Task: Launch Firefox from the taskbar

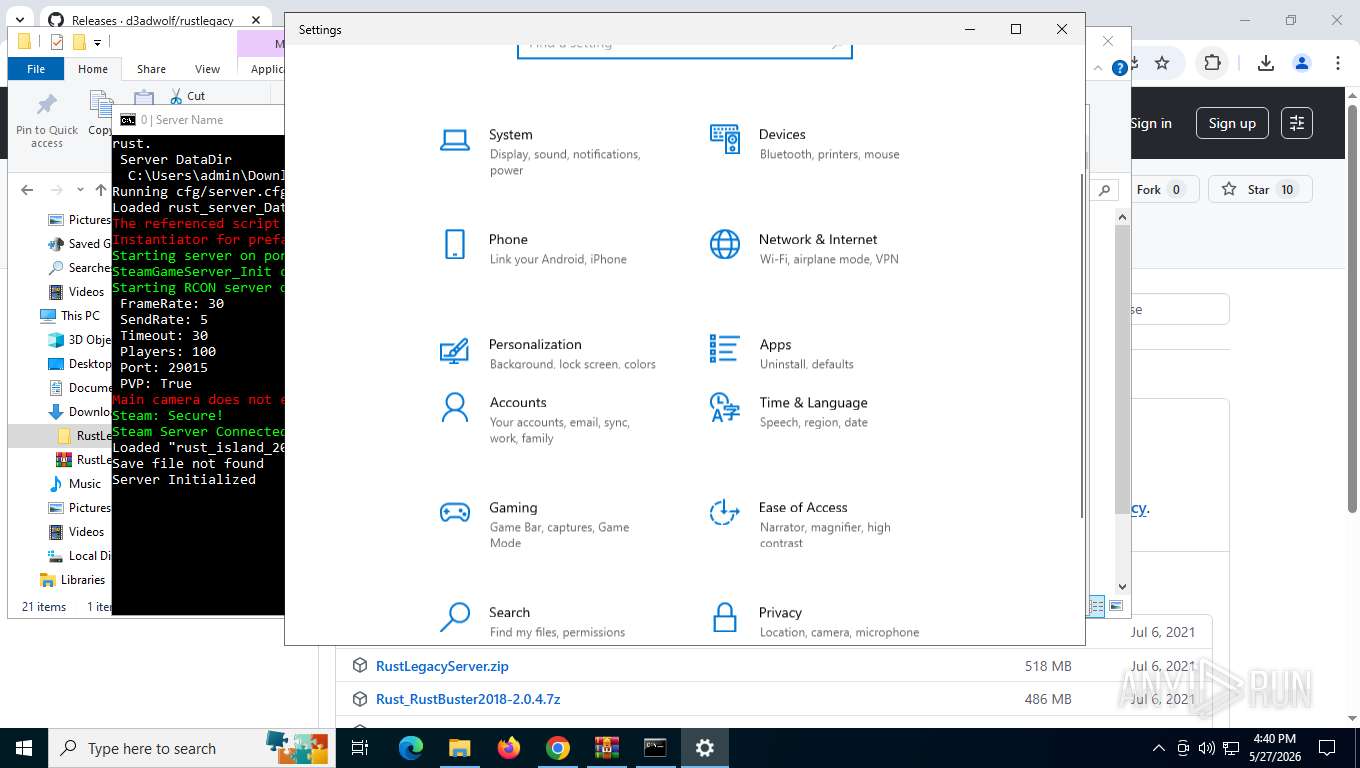Action: pyautogui.click(x=509, y=748)
